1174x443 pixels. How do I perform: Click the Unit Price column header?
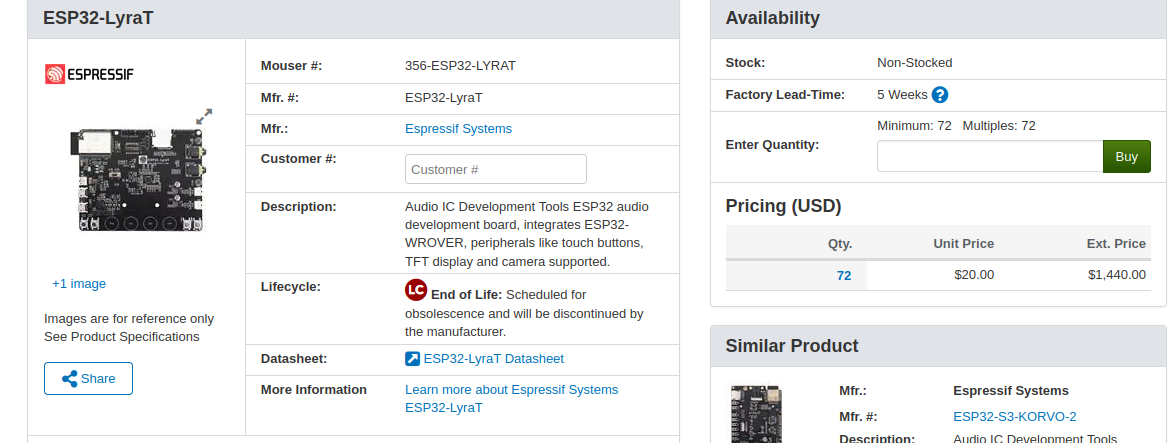[x=964, y=244]
